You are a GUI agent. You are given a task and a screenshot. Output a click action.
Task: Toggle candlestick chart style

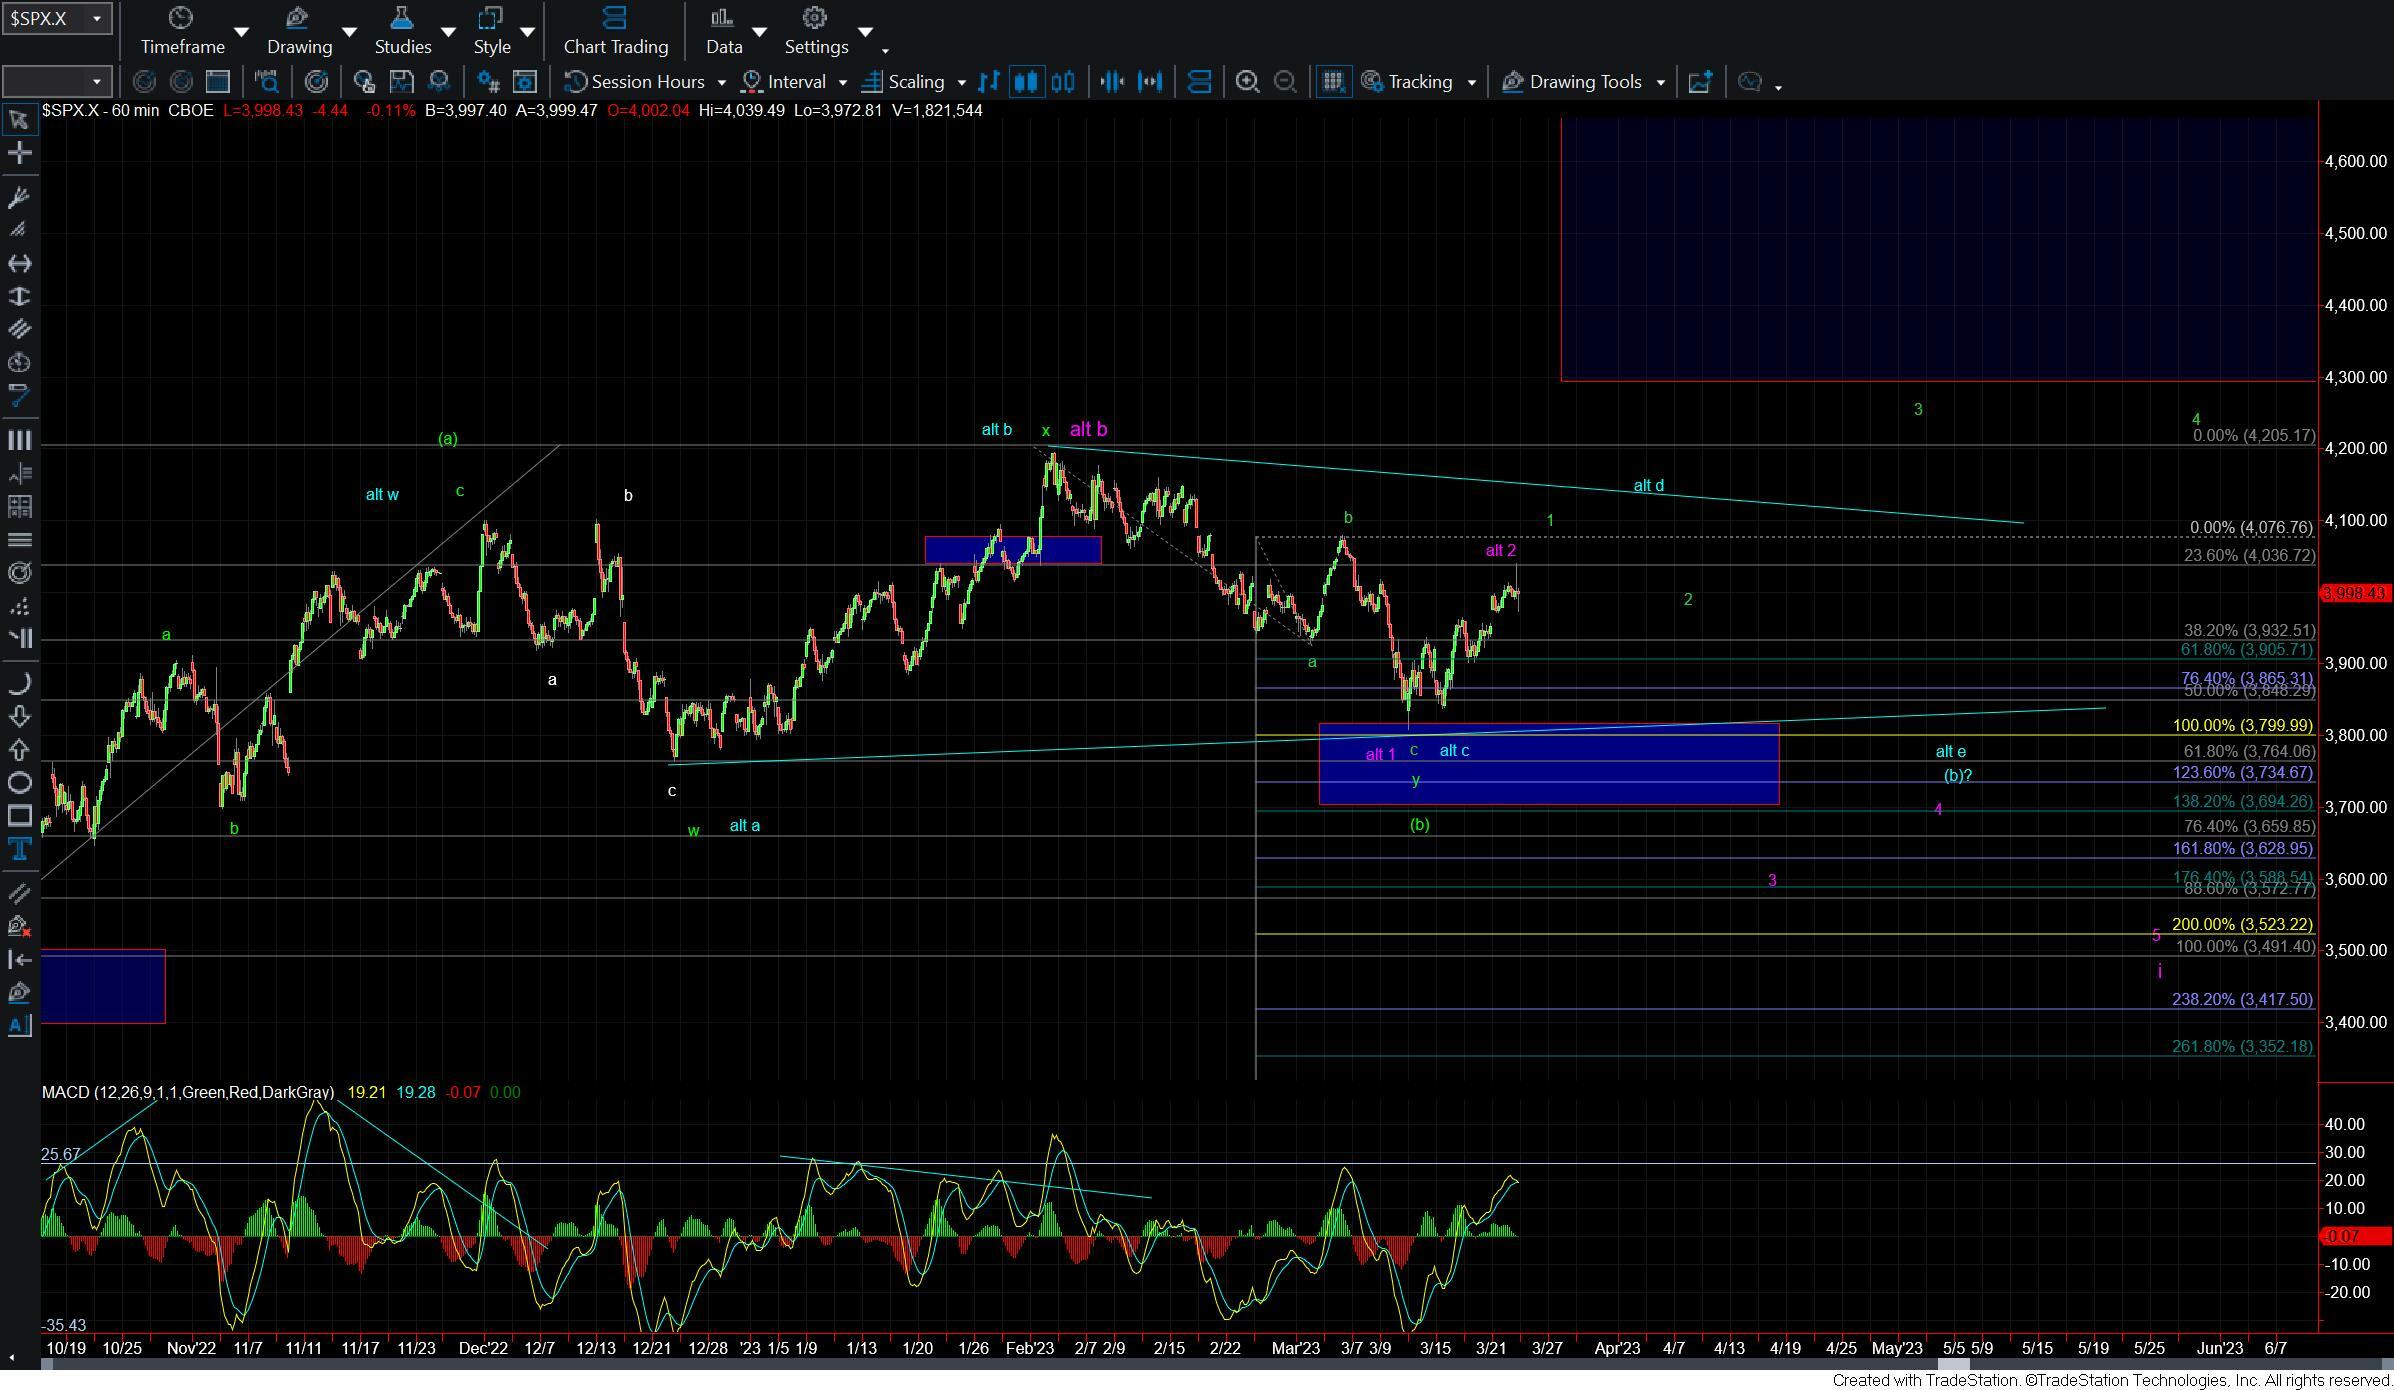(x=1025, y=82)
